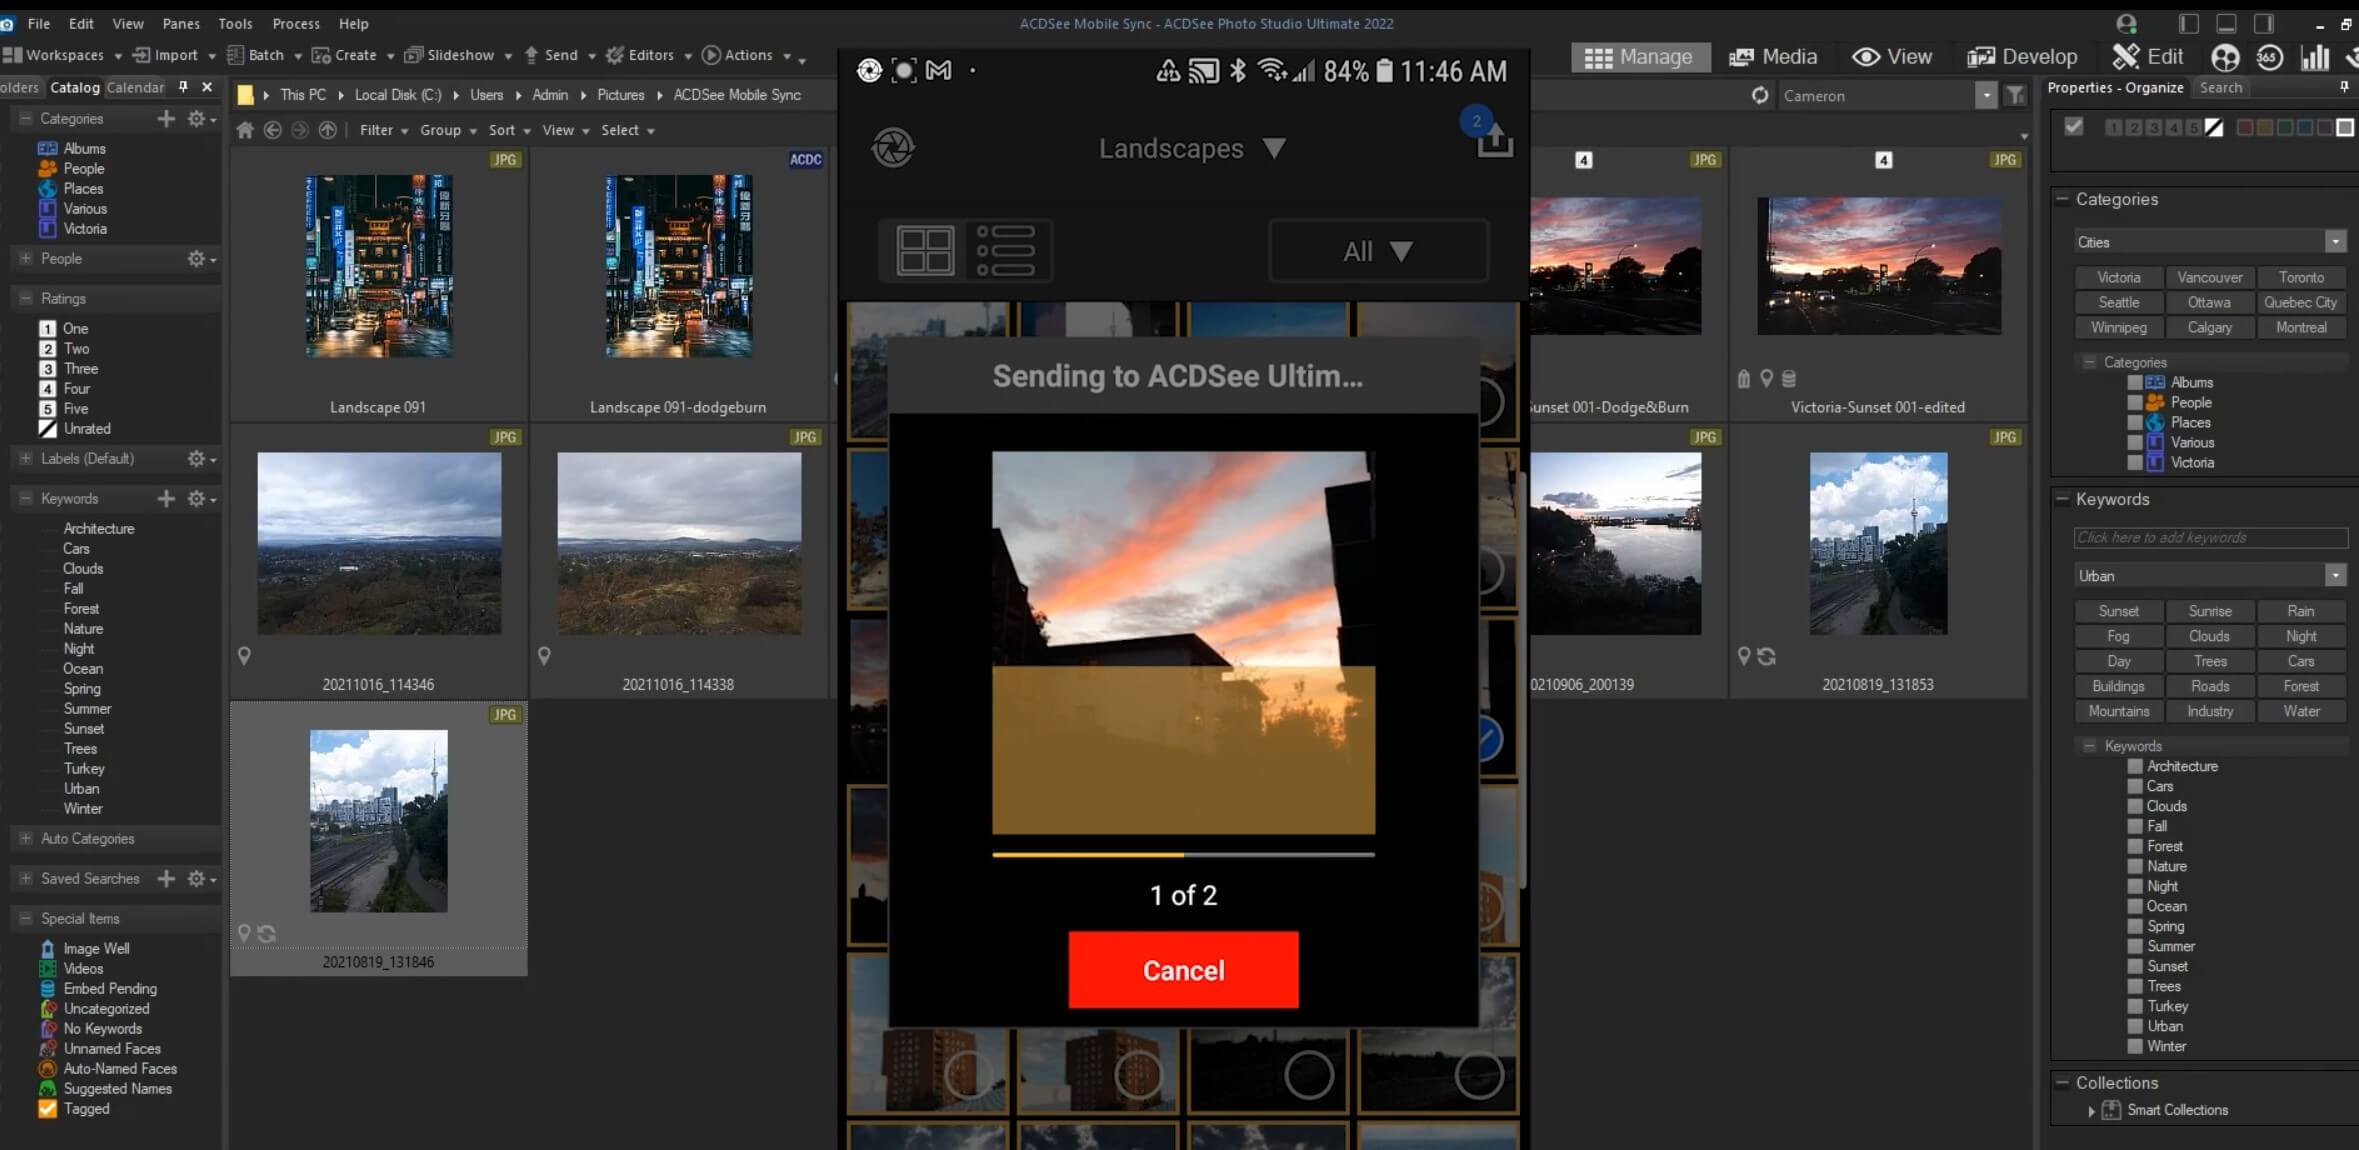Click the user account icon in the title bar
This screenshot has height=1150, width=2359.
(2126, 23)
